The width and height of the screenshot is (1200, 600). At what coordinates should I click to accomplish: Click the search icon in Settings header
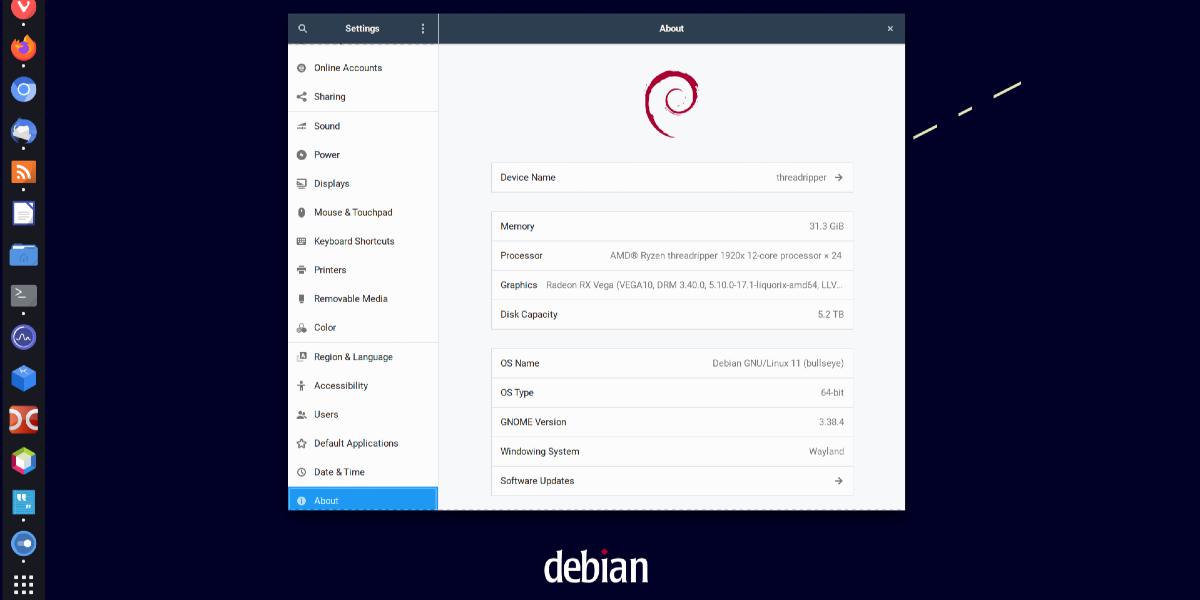coord(303,29)
